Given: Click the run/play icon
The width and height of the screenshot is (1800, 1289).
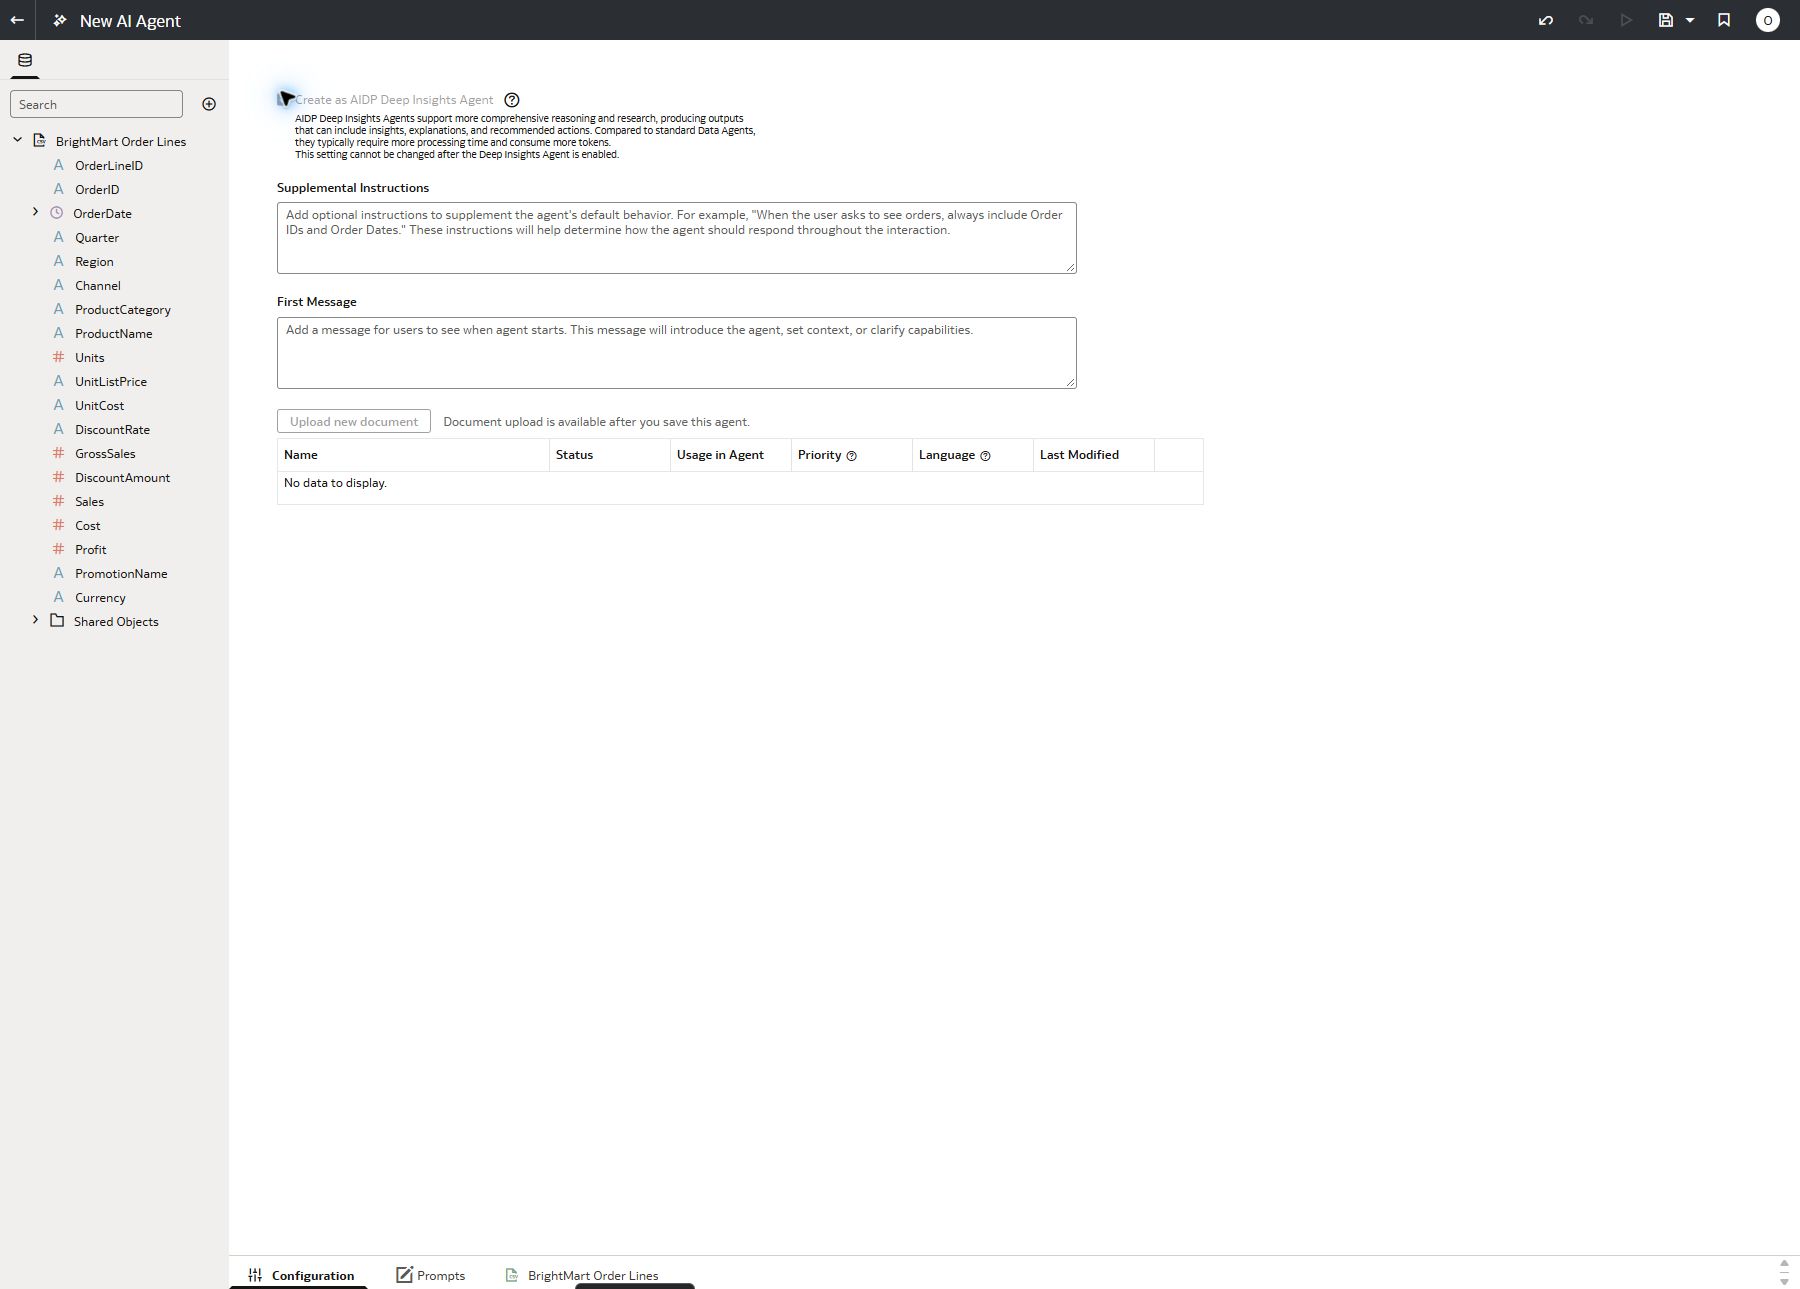Looking at the screenshot, I should click(x=1626, y=20).
